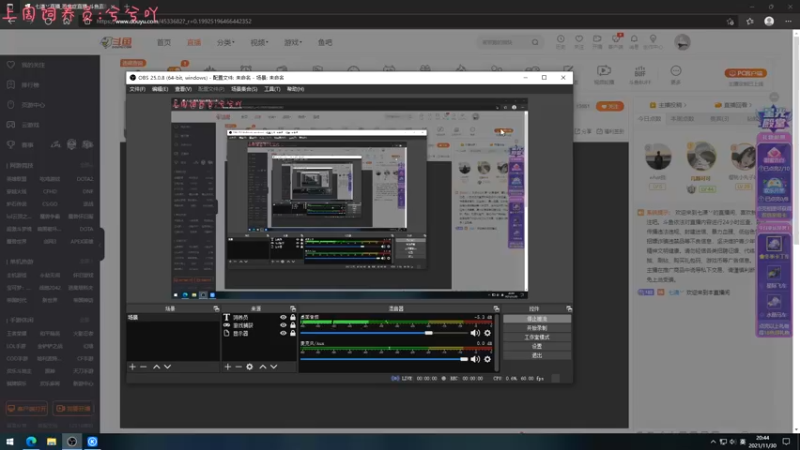Image resolution: width=800 pixels, height=450 pixels.
Task: Open Douyu client download (客户端) icon
Action: click(616, 39)
